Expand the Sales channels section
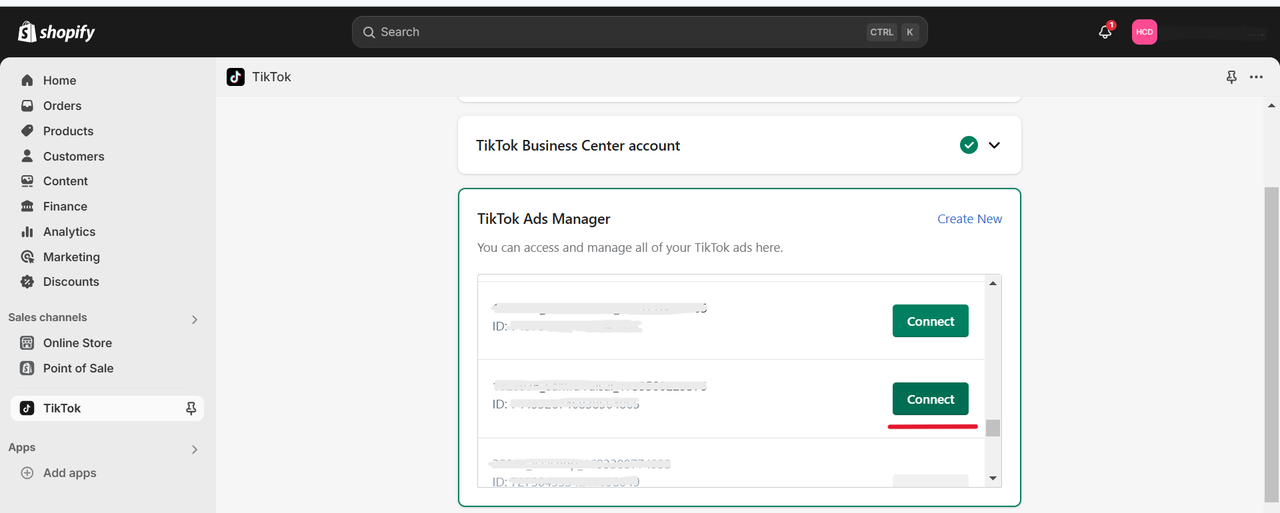The width and height of the screenshot is (1280, 513). [x=194, y=319]
